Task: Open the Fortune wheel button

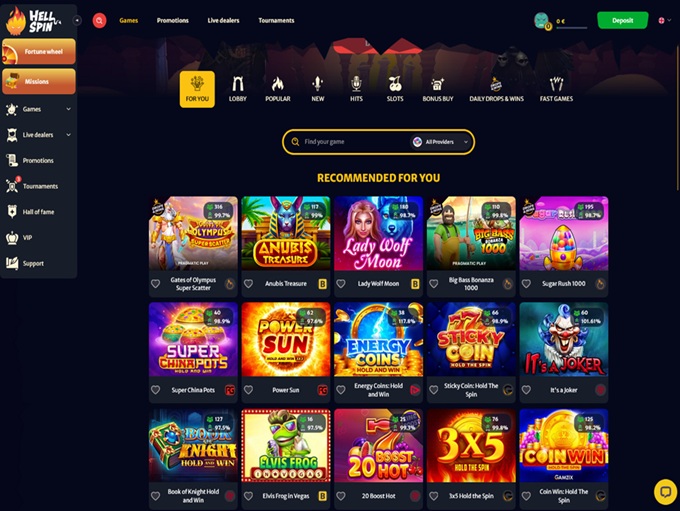Action: tap(39, 51)
